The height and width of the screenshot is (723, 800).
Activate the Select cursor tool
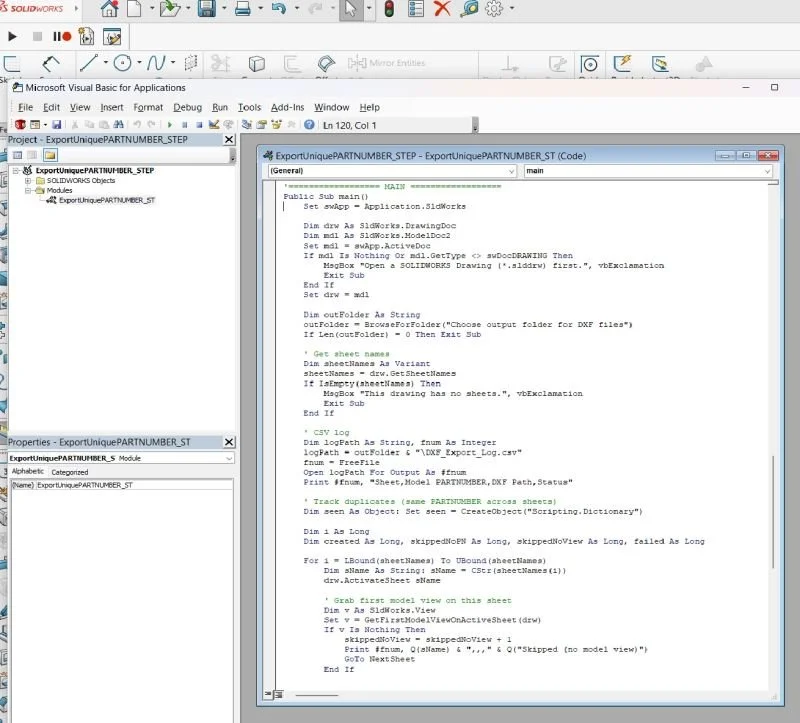[351, 9]
